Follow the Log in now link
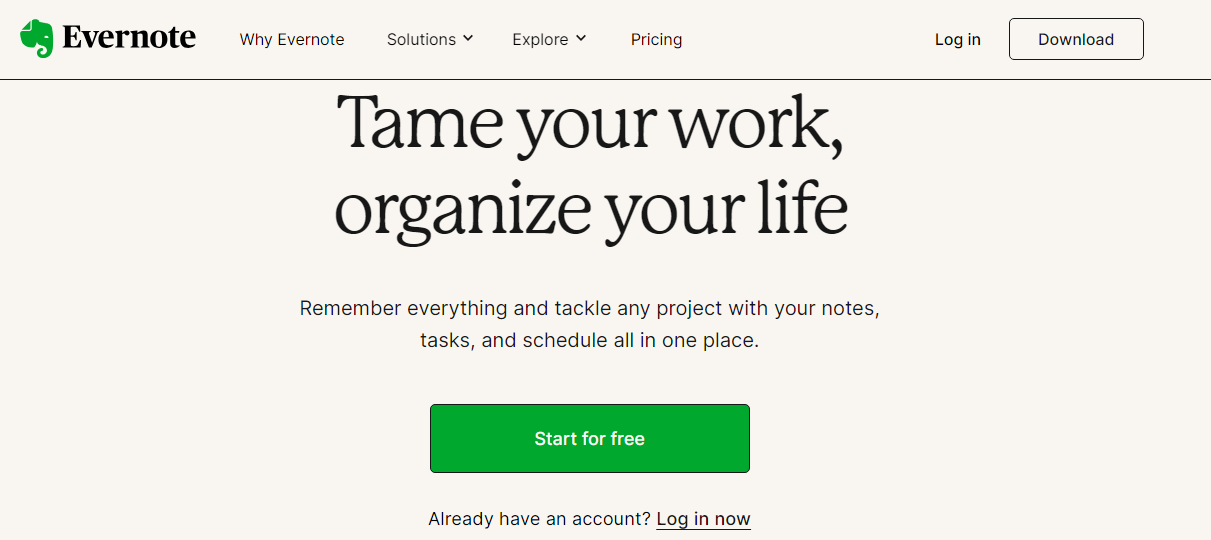1211x540 pixels. tap(703, 519)
